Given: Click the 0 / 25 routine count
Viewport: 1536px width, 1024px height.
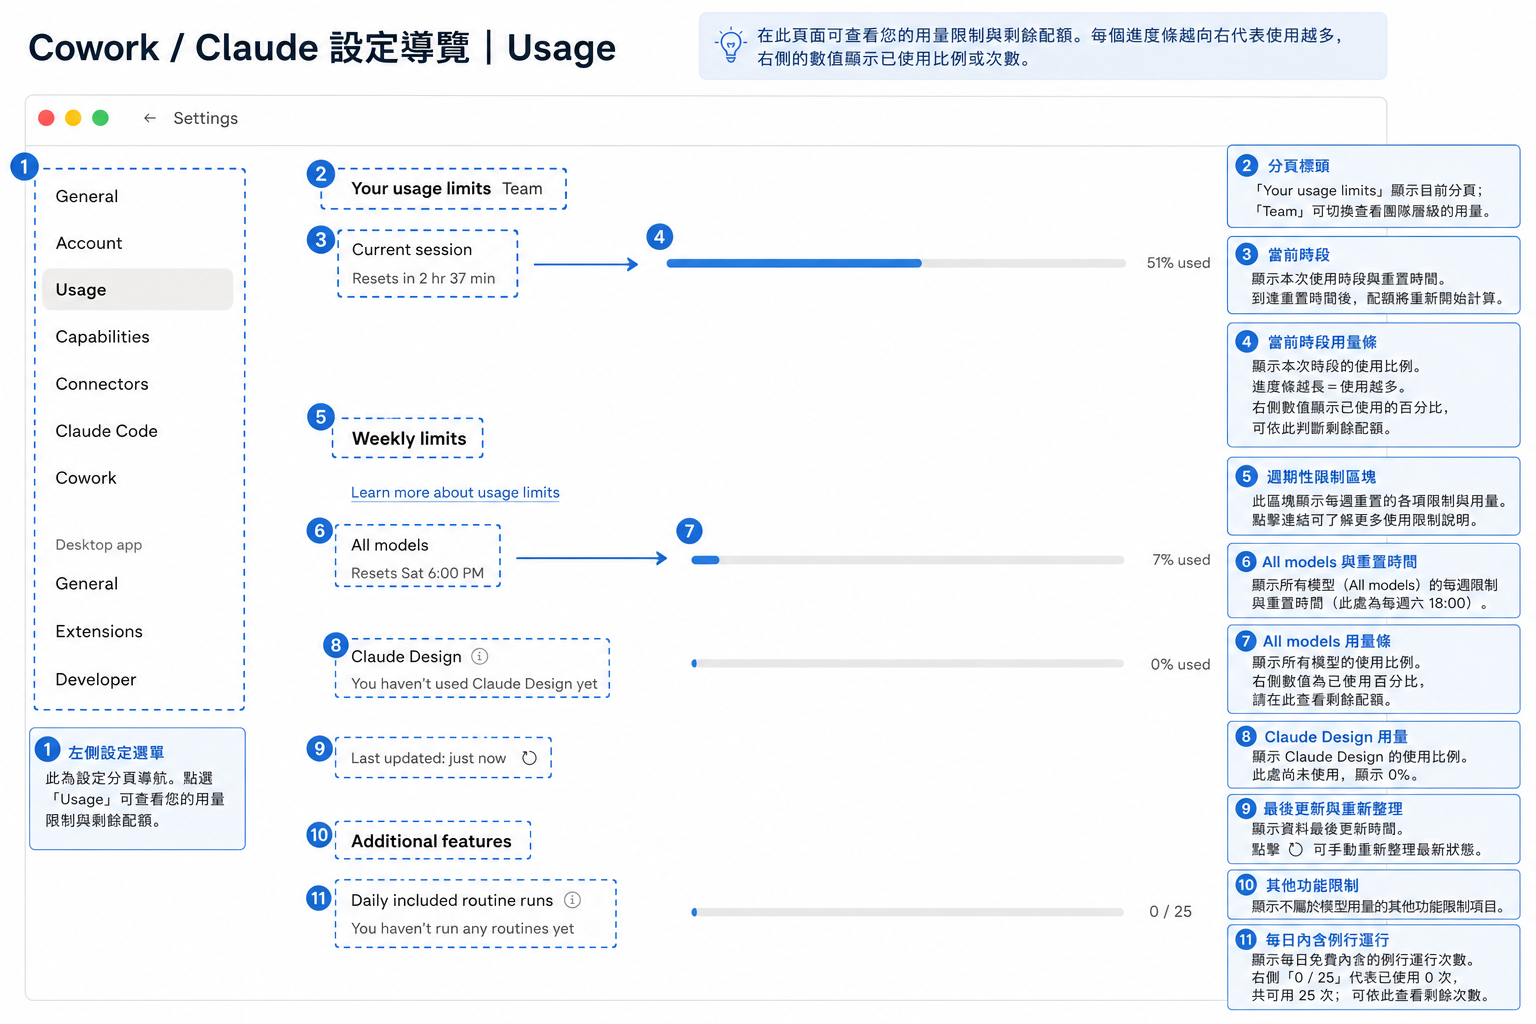Looking at the screenshot, I should click(x=1170, y=911).
